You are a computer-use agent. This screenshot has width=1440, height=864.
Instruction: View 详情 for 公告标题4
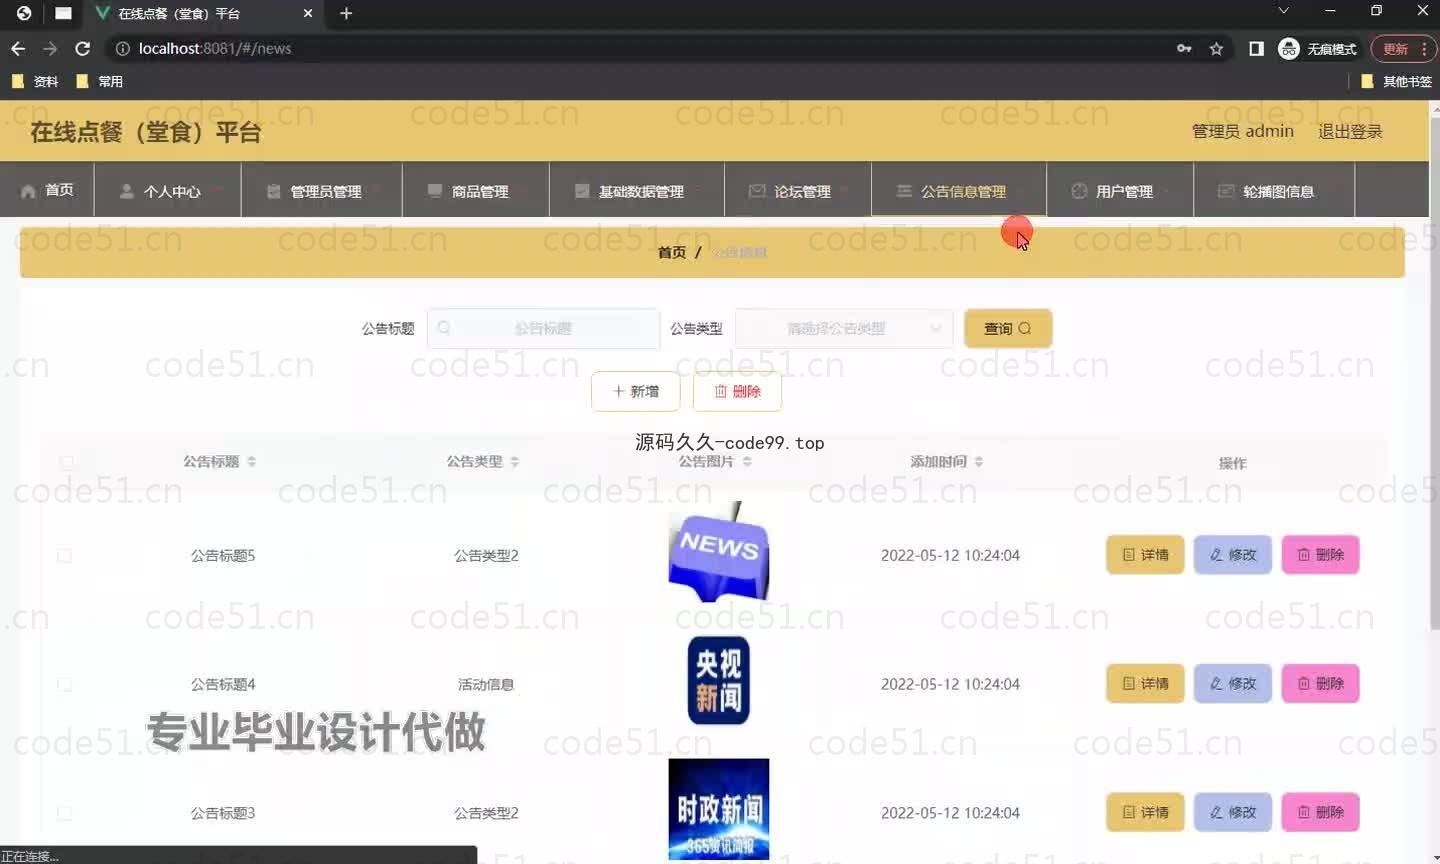coord(1145,683)
